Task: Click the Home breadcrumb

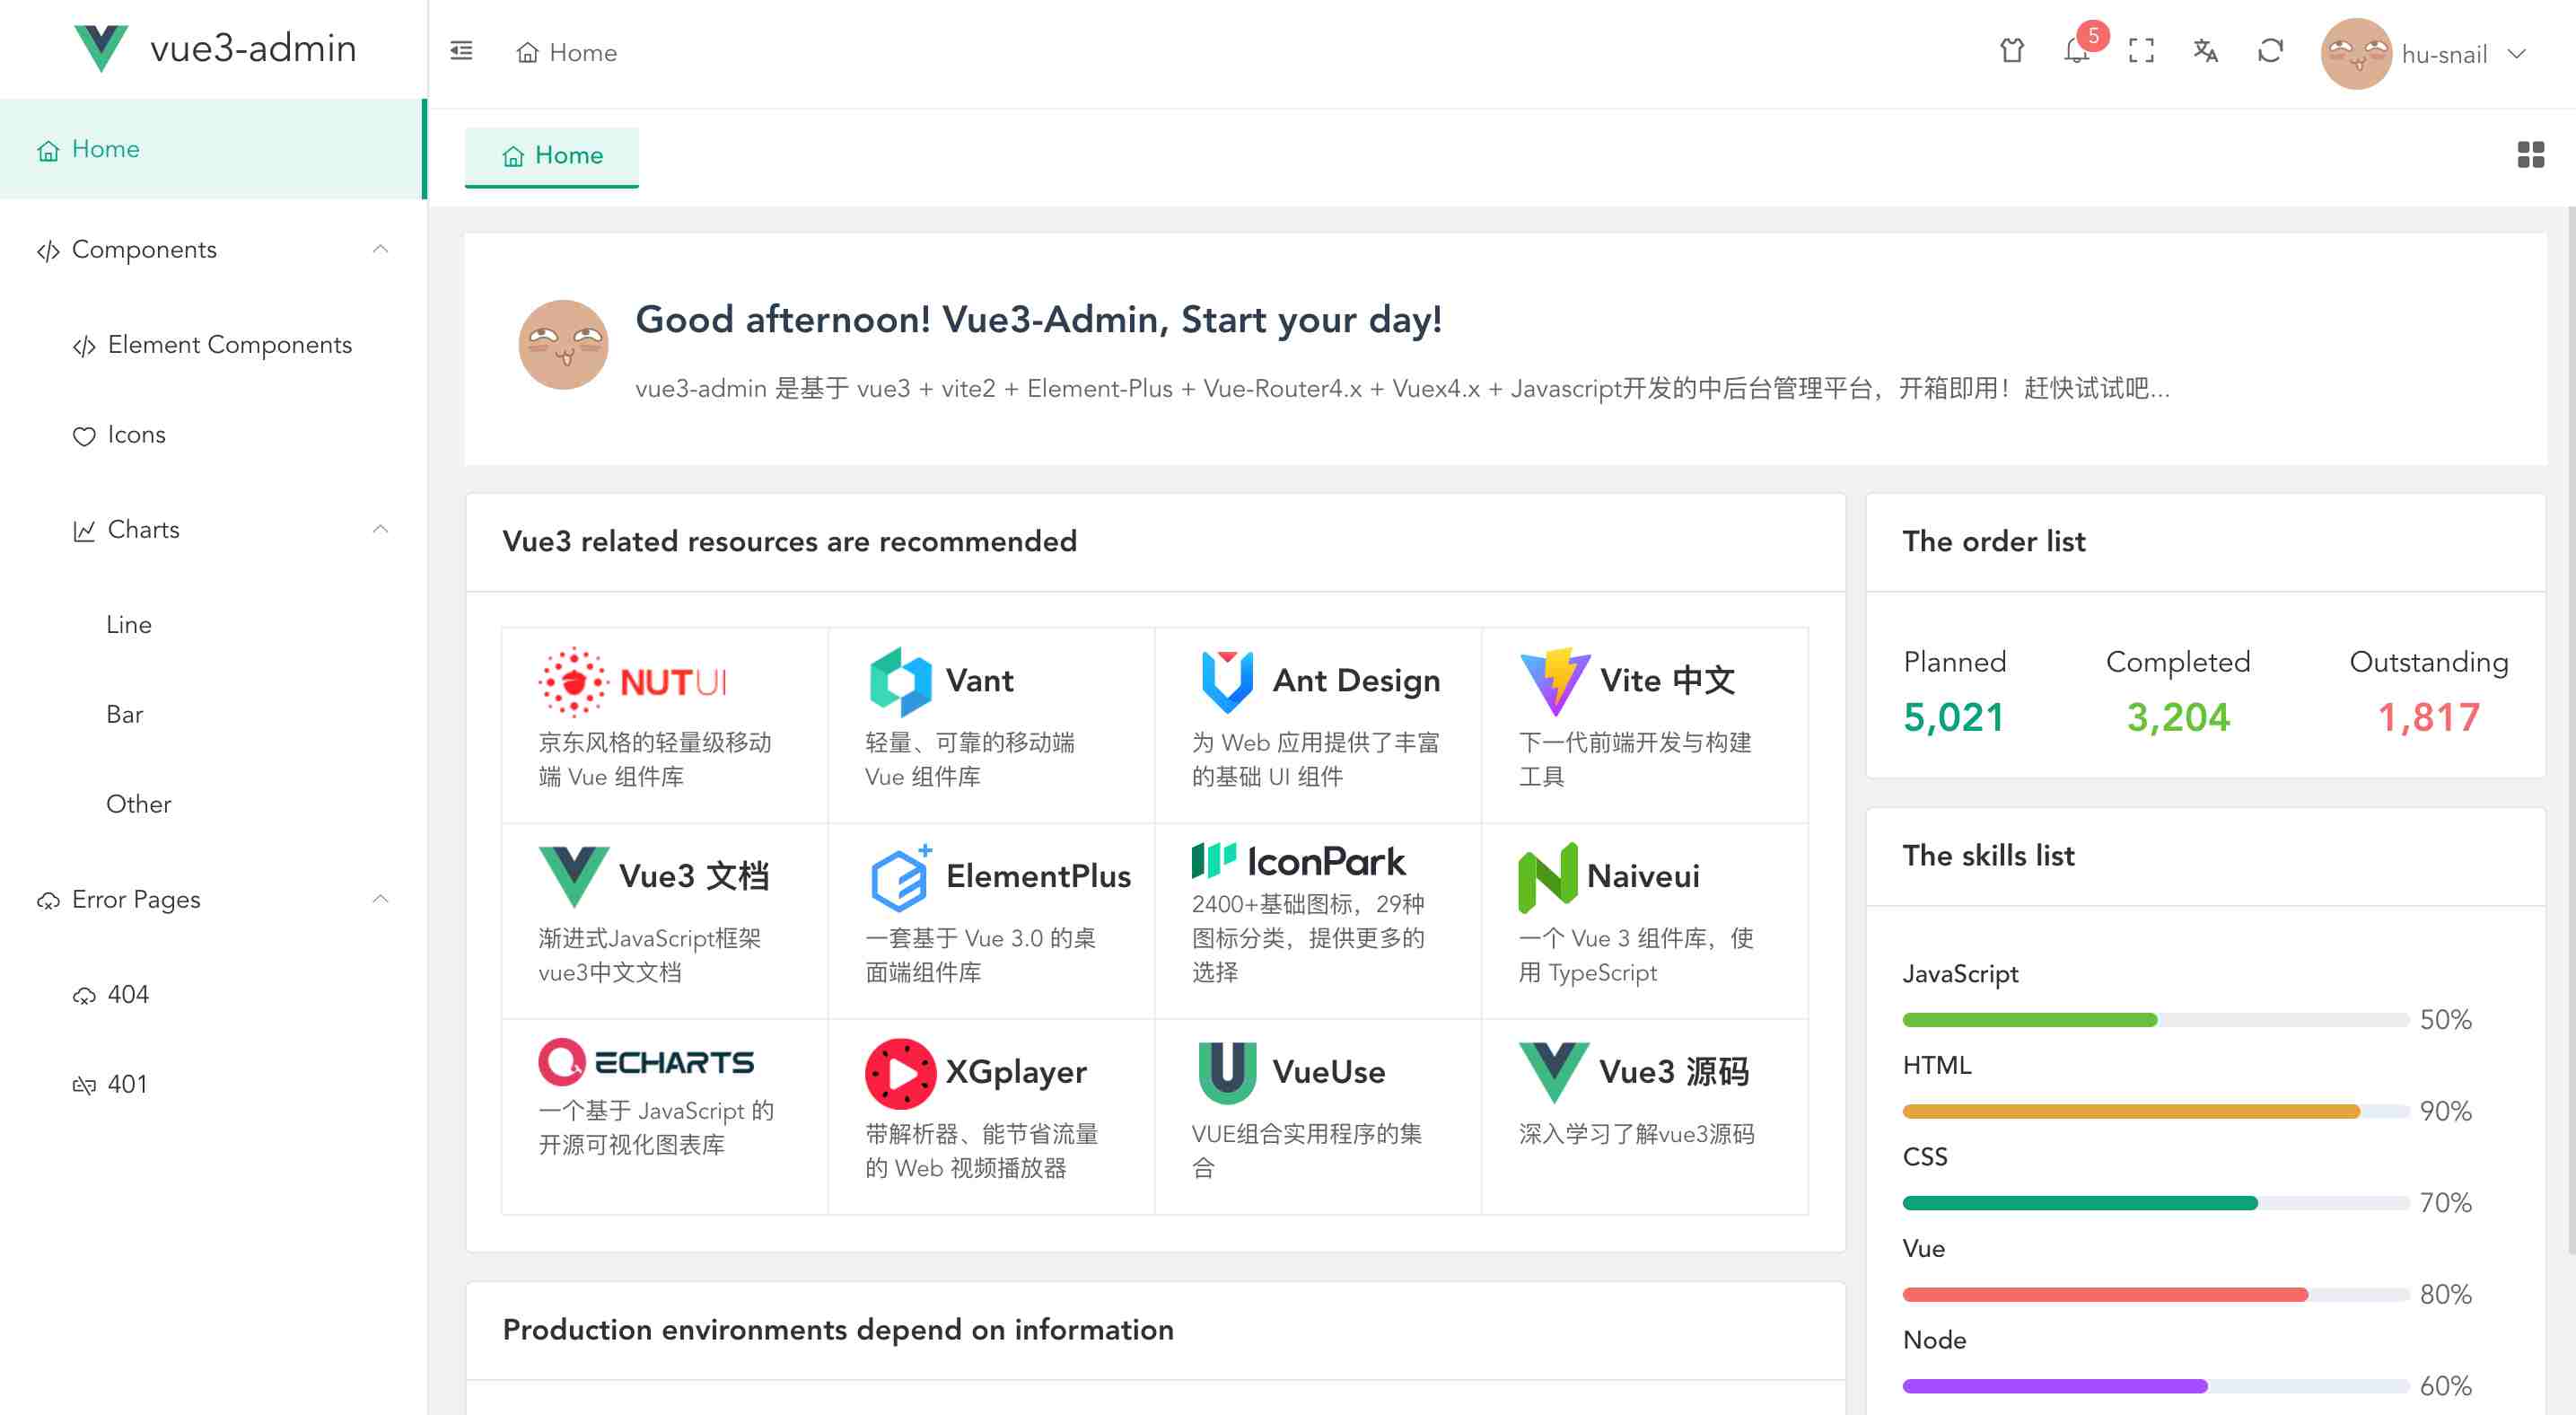Action: 566,52
